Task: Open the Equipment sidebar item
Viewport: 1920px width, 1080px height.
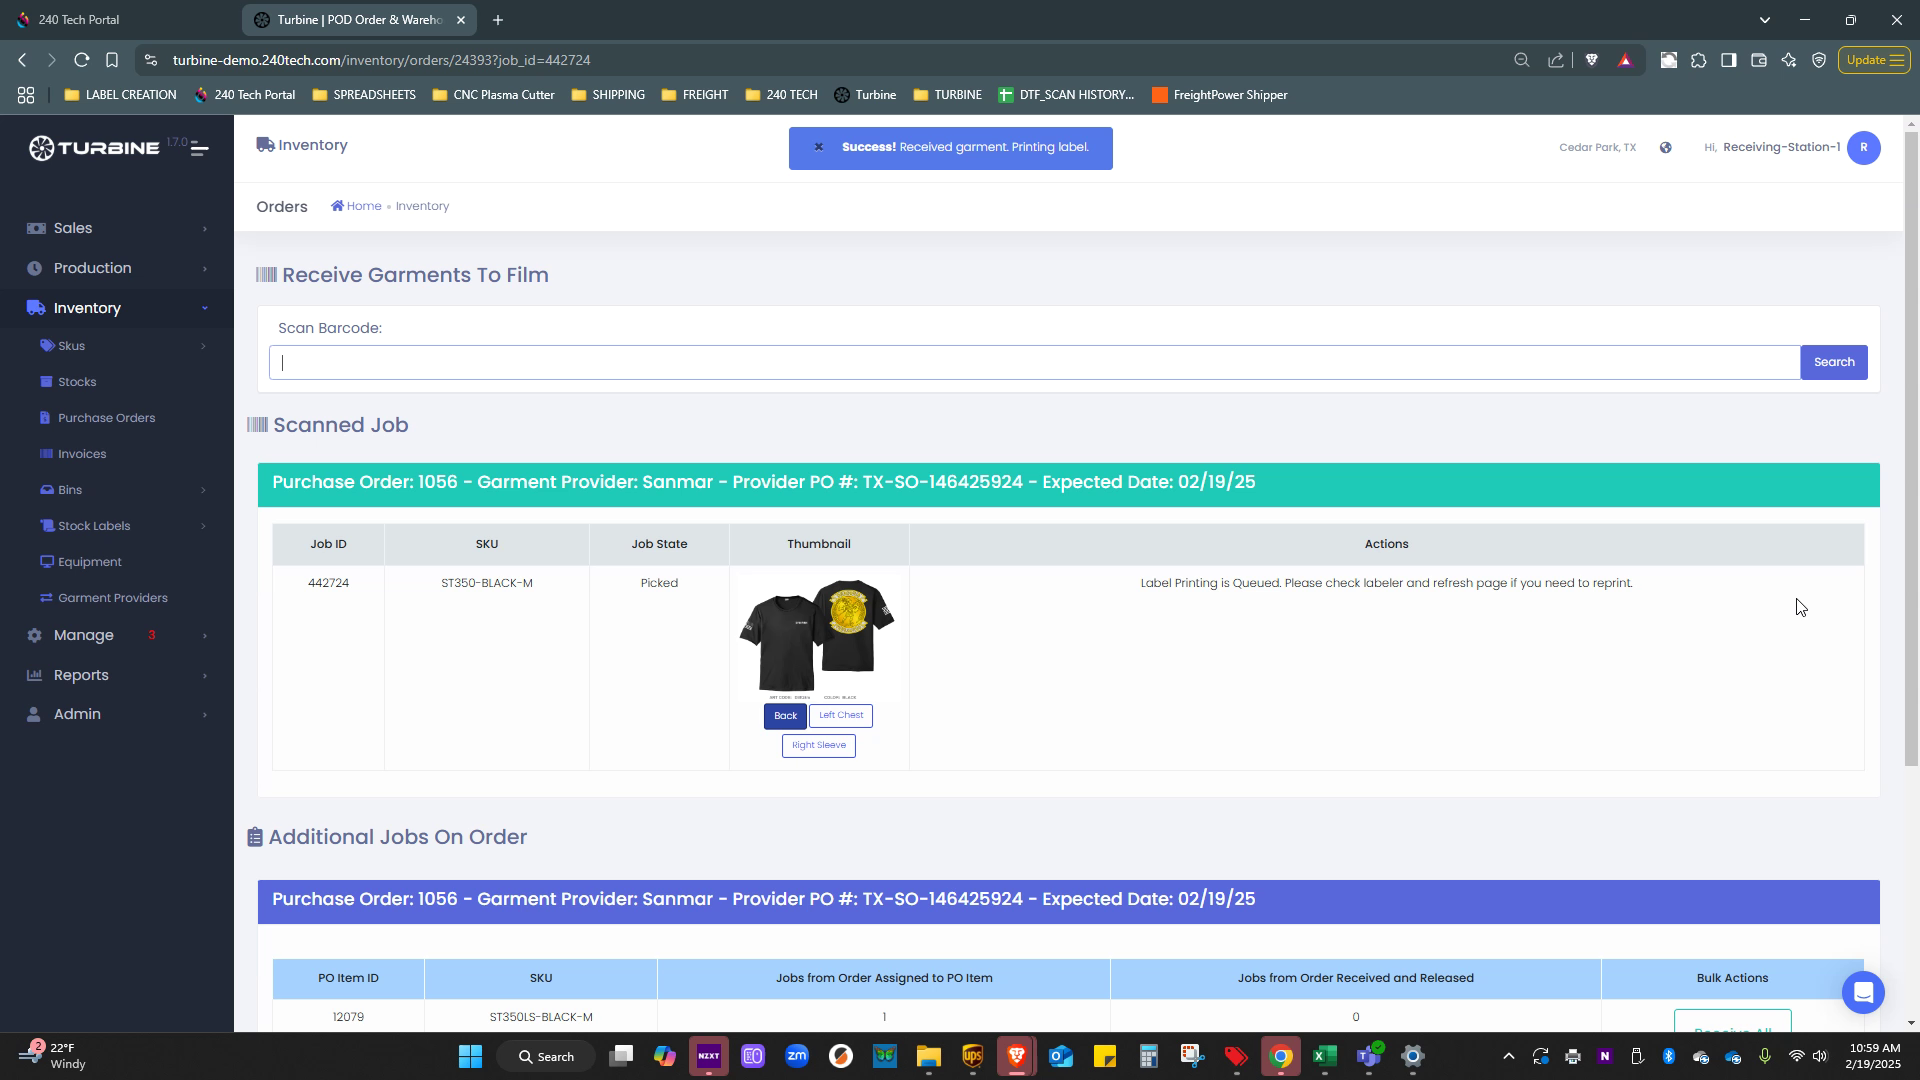Action: tap(89, 562)
